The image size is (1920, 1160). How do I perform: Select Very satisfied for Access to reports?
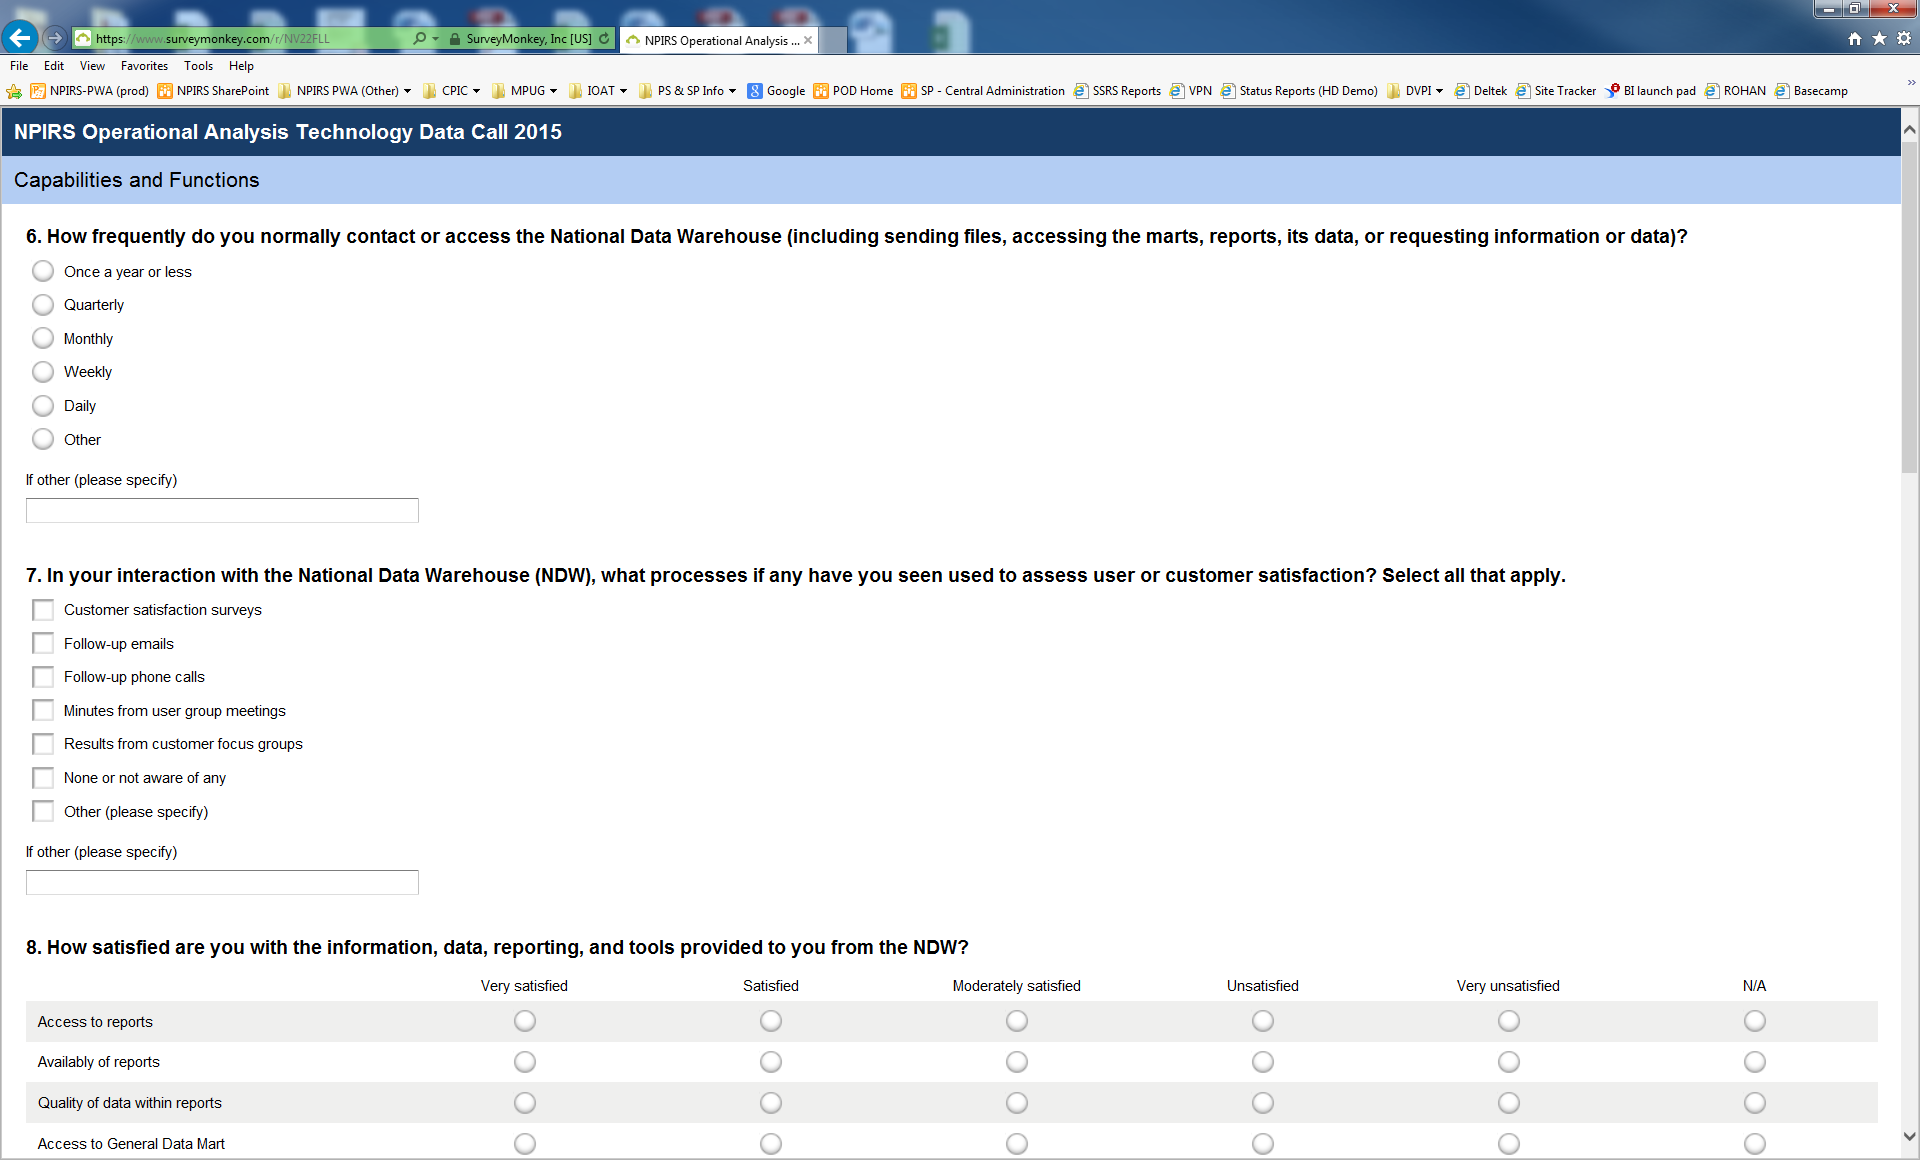(525, 1021)
